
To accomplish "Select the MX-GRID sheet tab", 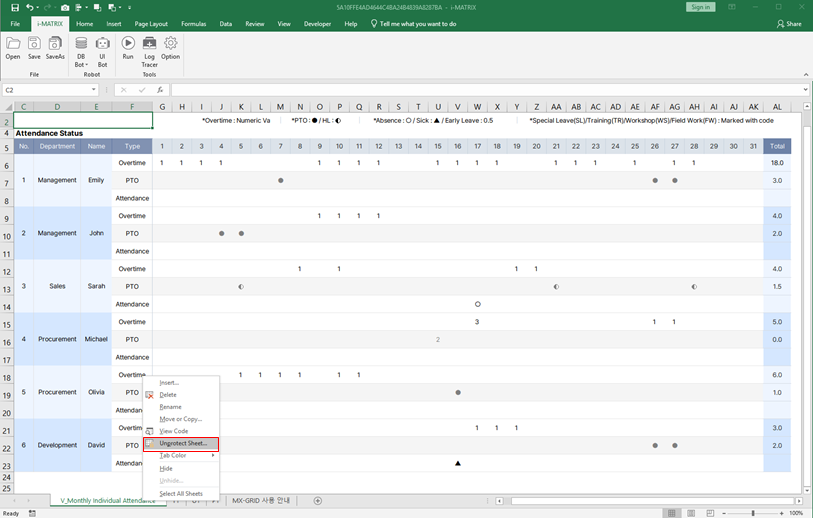I will tap(260, 500).
